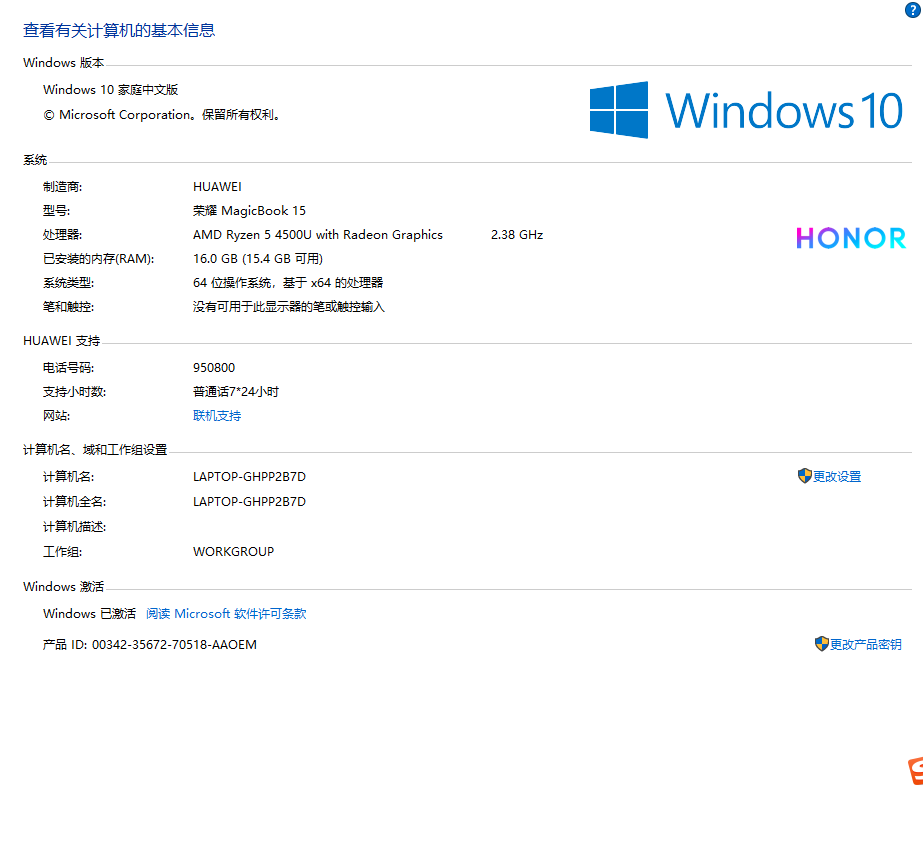Click the 已安装的内存(RAM) label
Image resolution: width=923 pixels, height=847 pixels.
pyautogui.click(x=98, y=259)
